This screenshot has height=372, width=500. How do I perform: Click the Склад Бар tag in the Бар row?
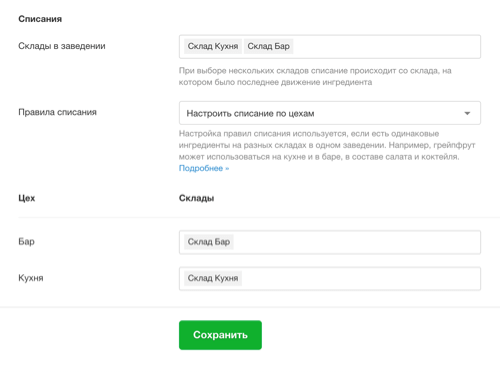(209, 242)
